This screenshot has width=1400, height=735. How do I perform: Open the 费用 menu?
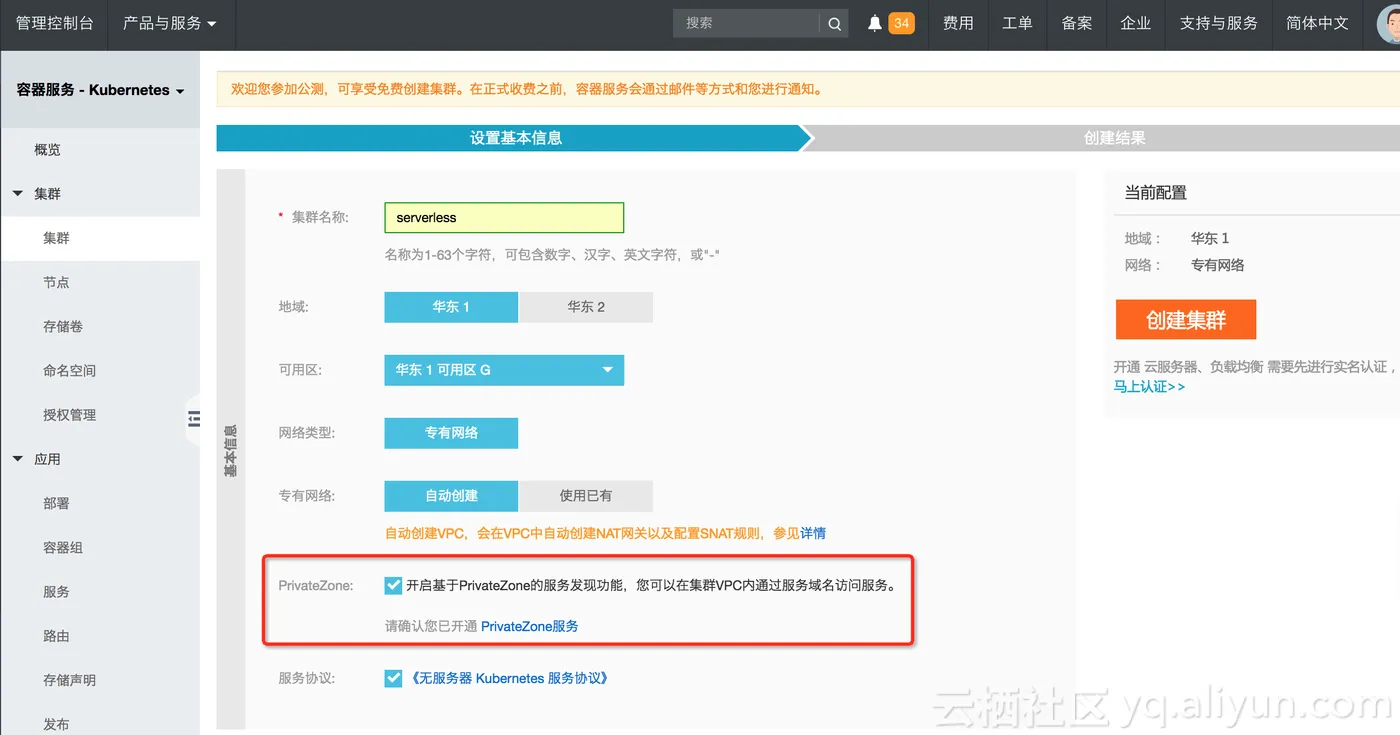coord(958,23)
